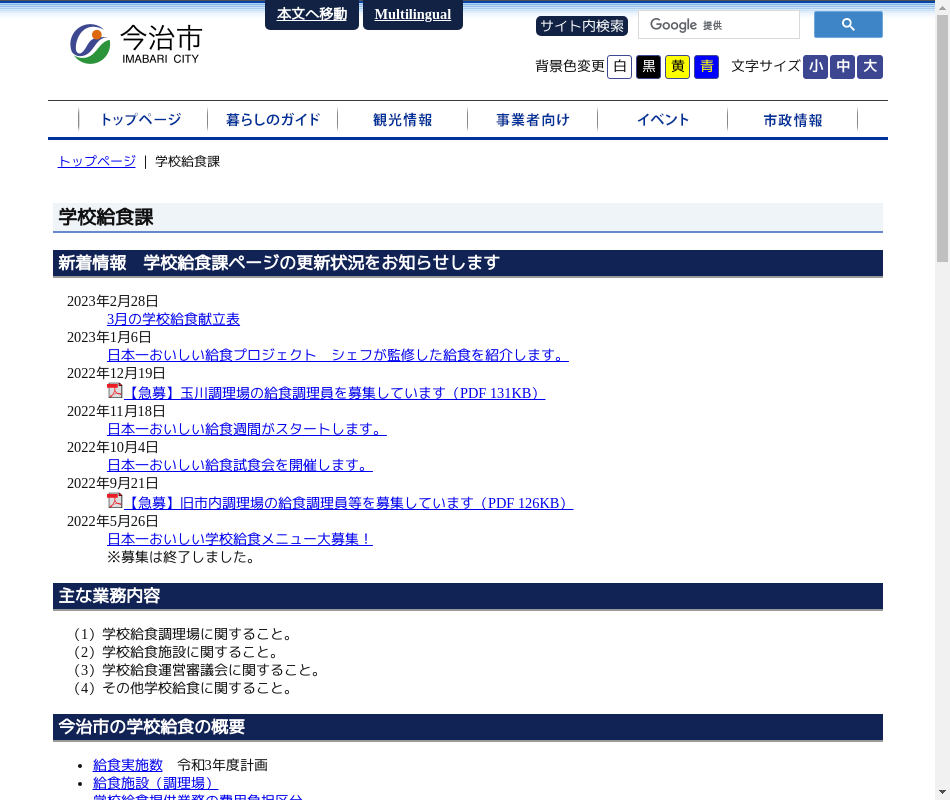This screenshot has height=800, width=950.
Task: Open the 3月の学校給食献立表 link
Action: click(173, 319)
